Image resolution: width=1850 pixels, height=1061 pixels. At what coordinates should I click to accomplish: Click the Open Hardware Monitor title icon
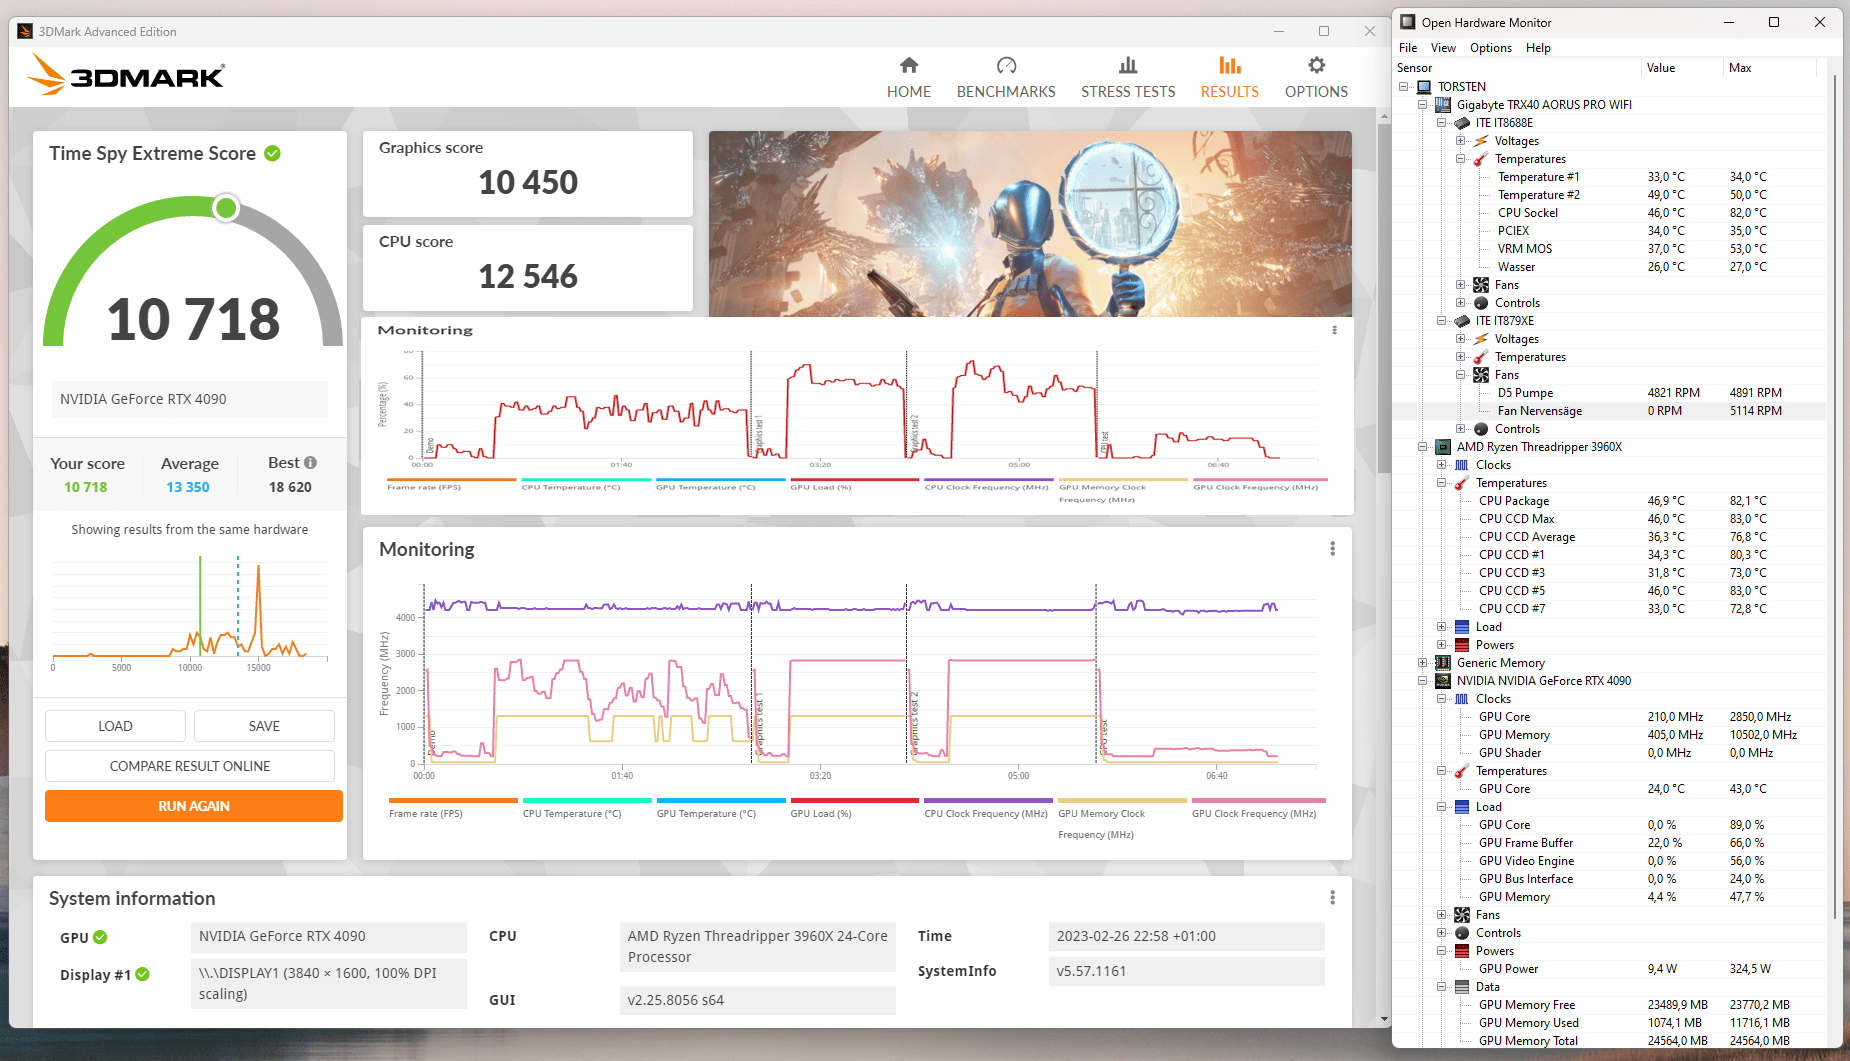click(x=1408, y=22)
